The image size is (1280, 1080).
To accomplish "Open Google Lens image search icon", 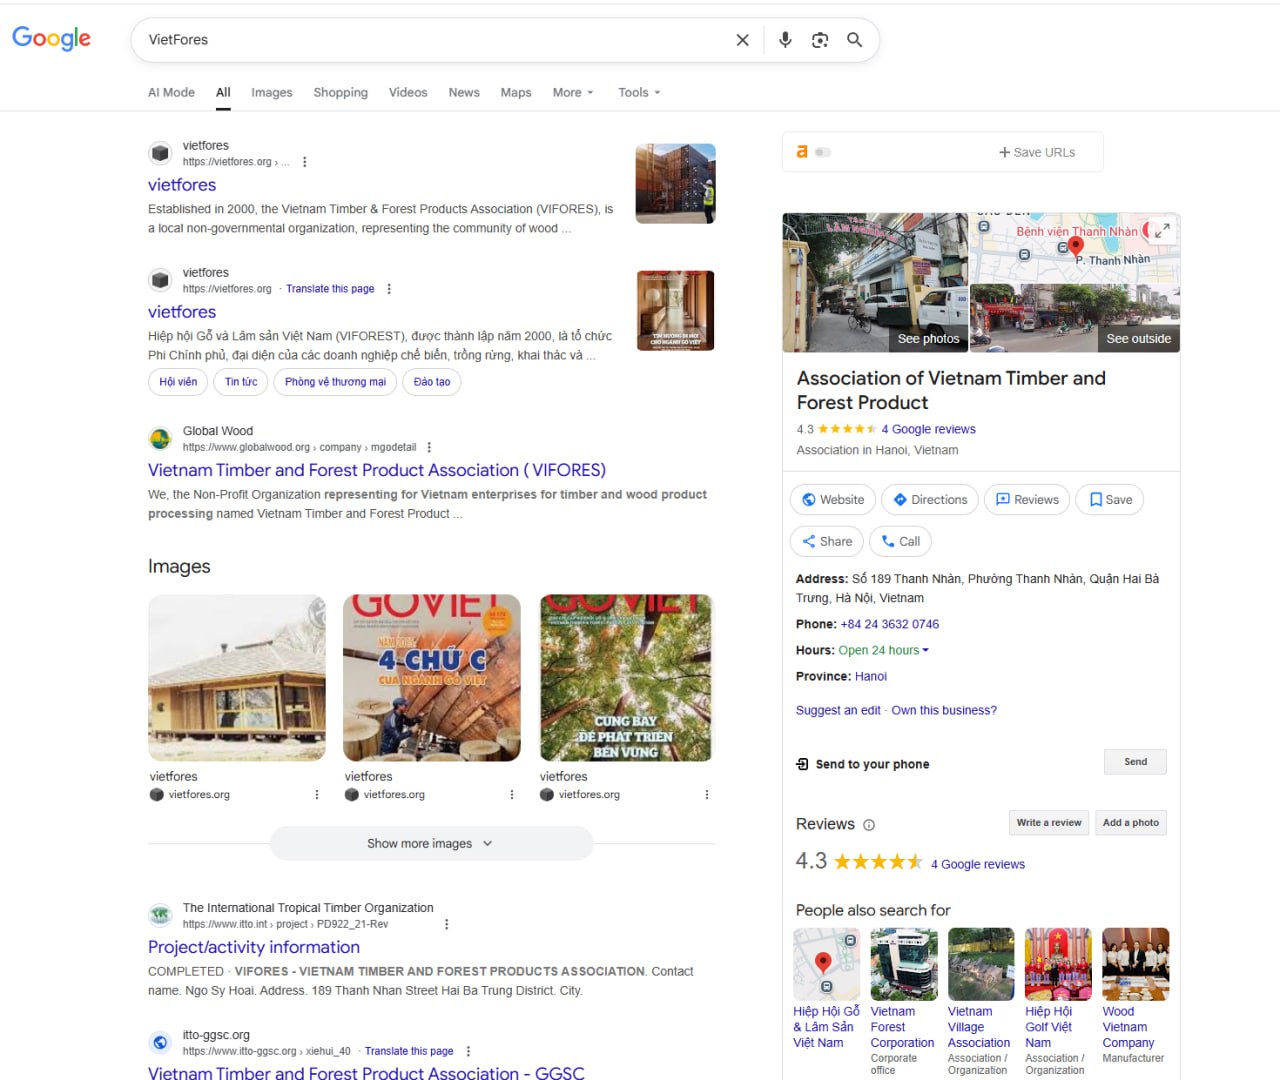I will 820,40.
